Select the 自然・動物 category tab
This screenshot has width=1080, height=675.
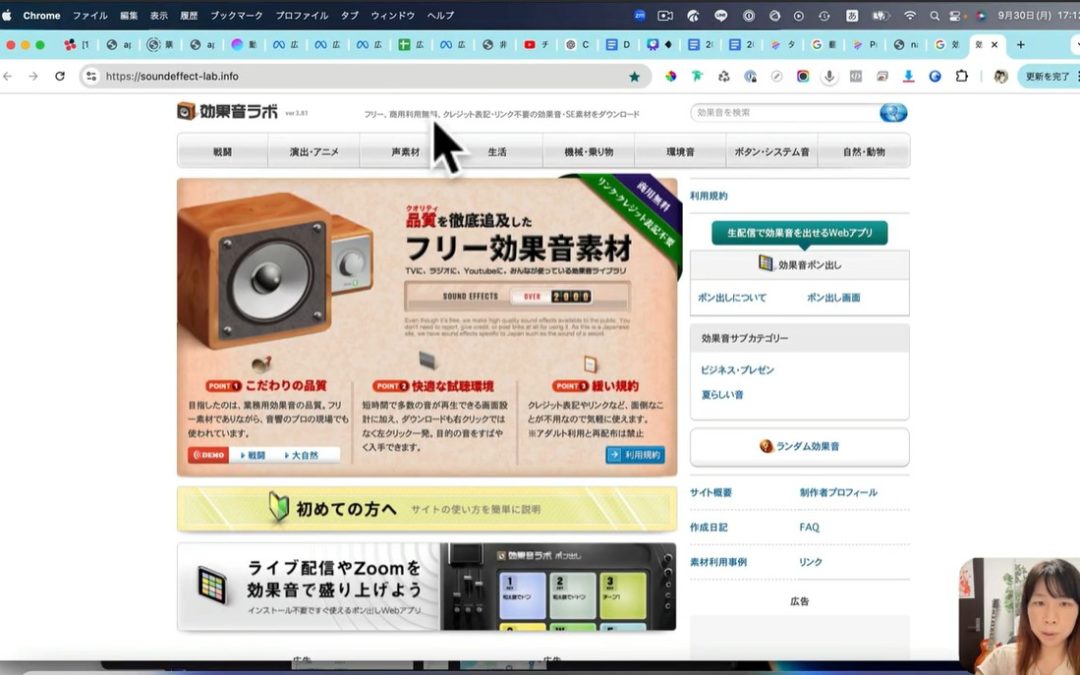pos(864,150)
